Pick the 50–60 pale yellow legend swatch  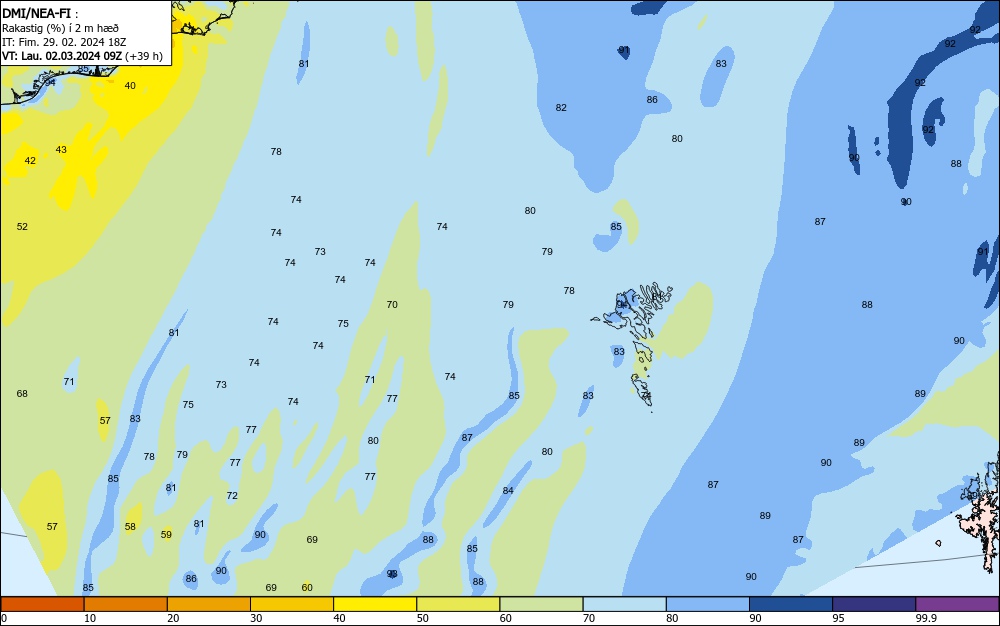tap(458, 604)
